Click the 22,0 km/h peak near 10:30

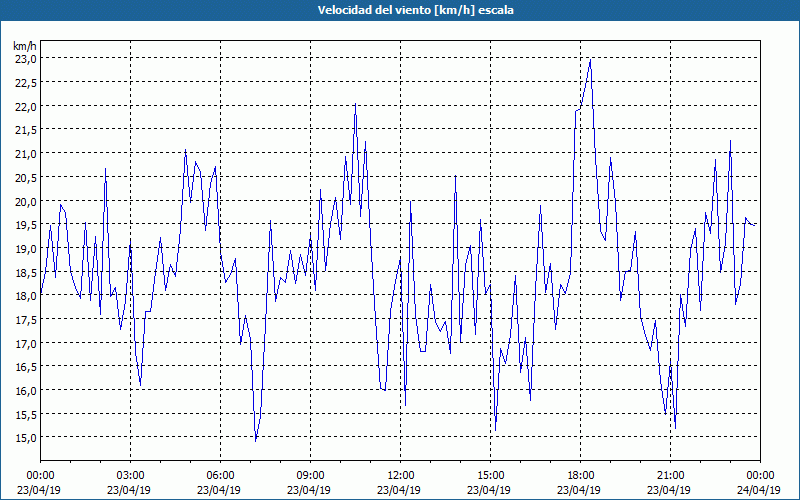coord(355,104)
